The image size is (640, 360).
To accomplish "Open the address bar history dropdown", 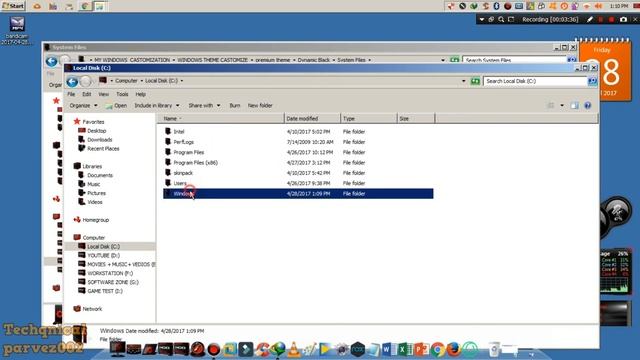I will pos(463,81).
